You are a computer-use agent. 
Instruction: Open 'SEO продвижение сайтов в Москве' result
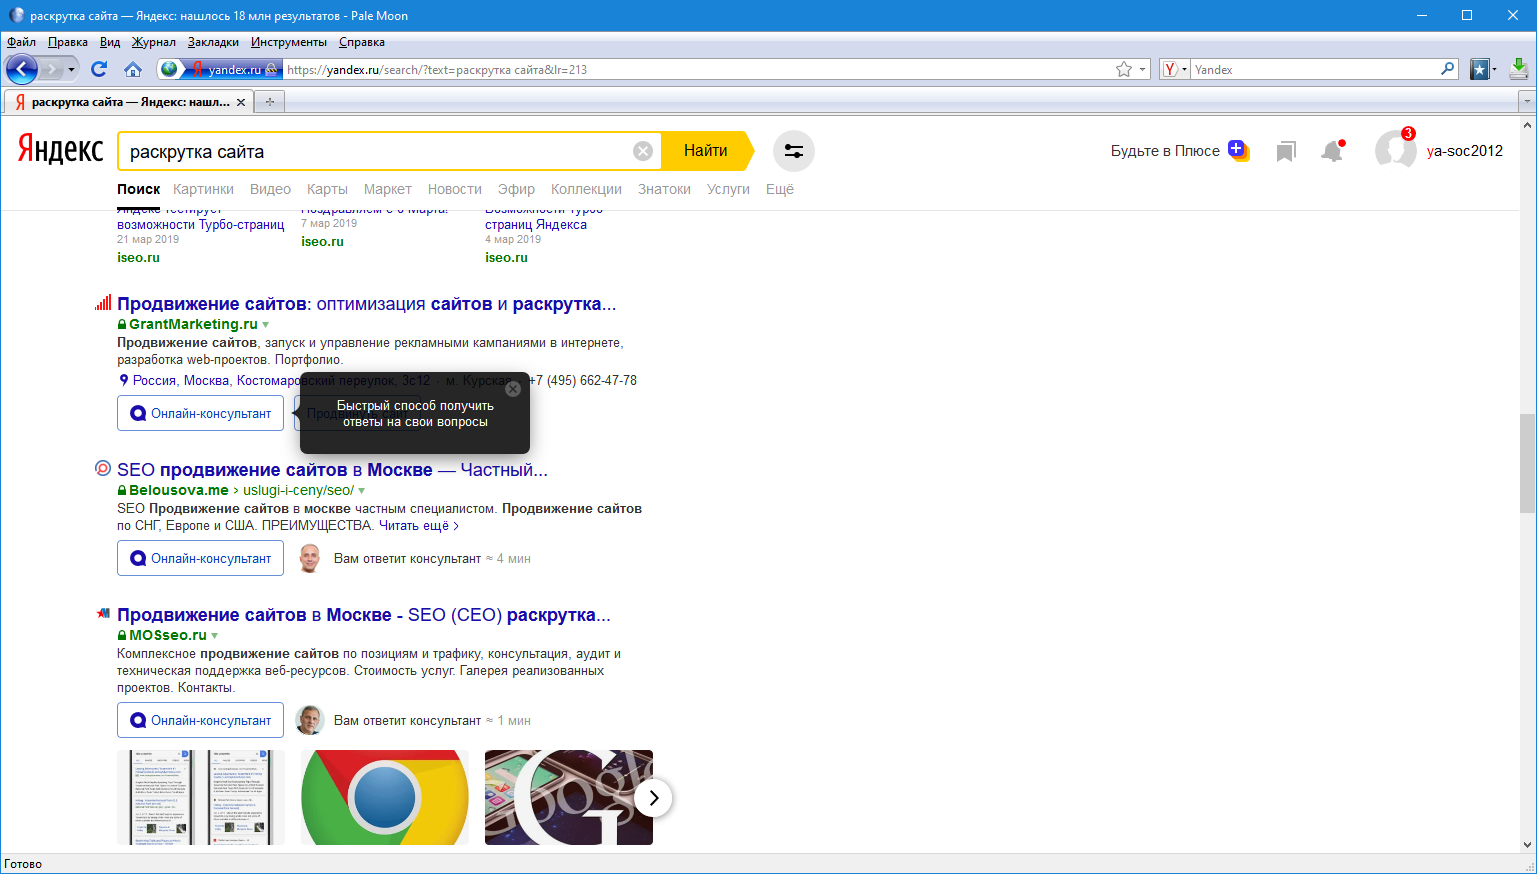pos(332,470)
